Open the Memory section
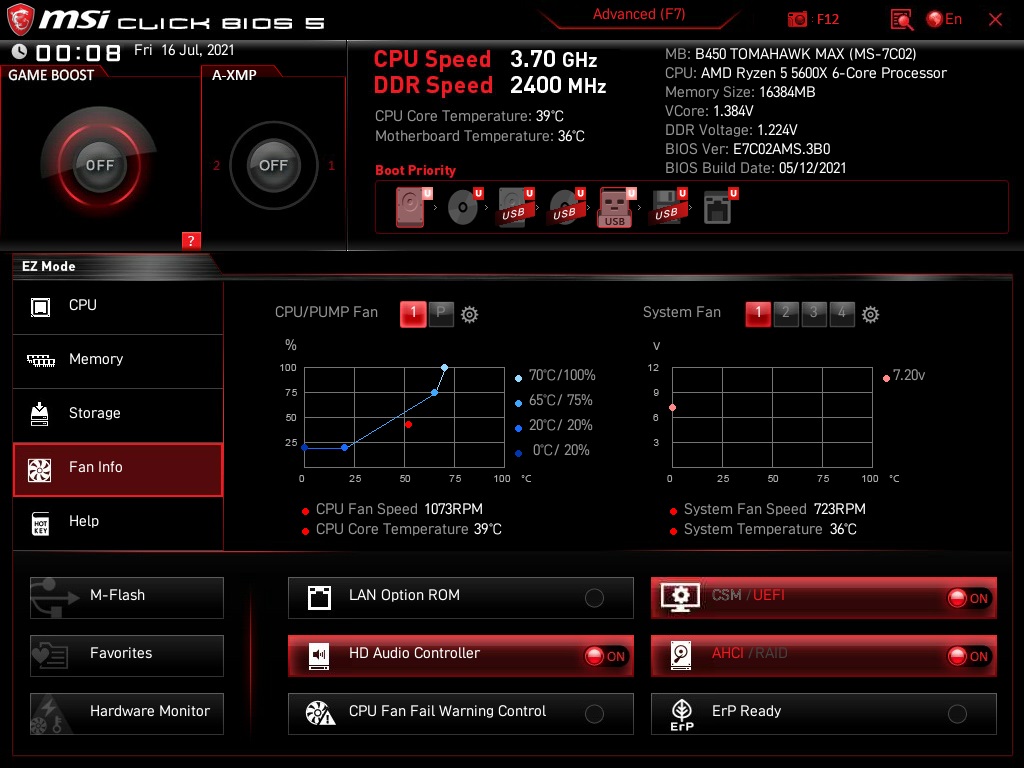This screenshot has width=1024, height=768. (118, 360)
